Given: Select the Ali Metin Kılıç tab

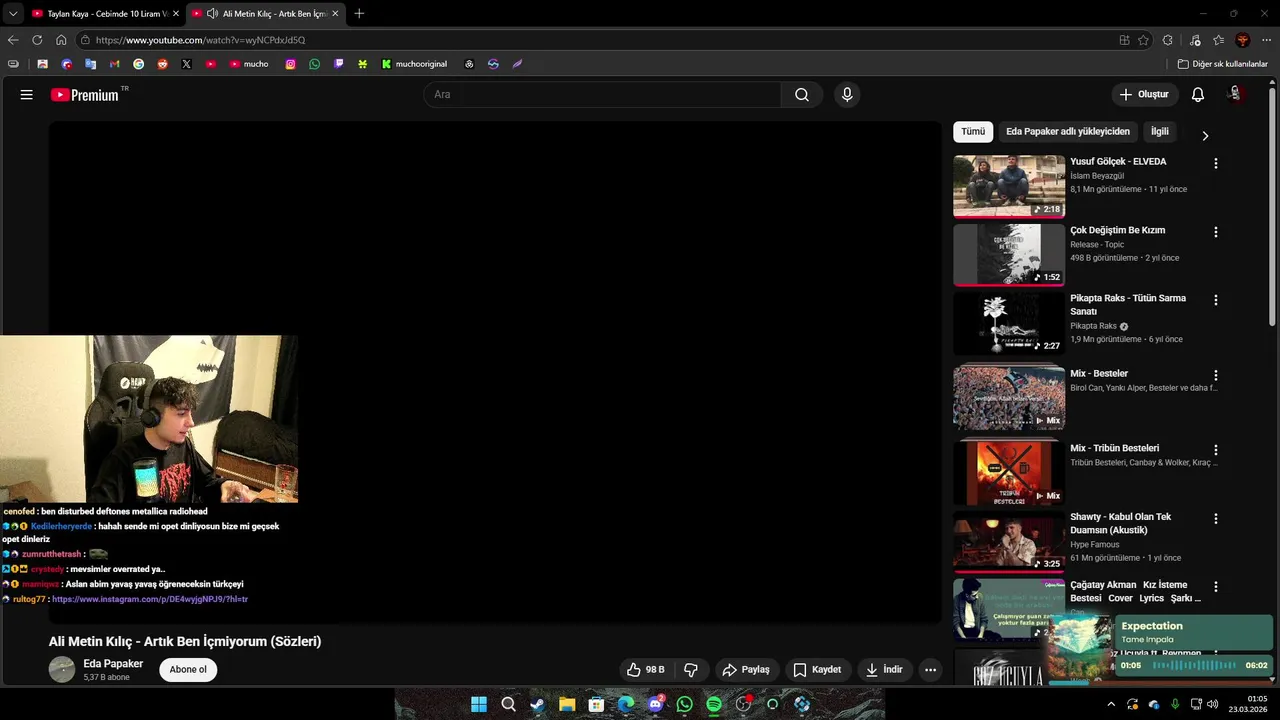Looking at the screenshot, I should (x=265, y=14).
